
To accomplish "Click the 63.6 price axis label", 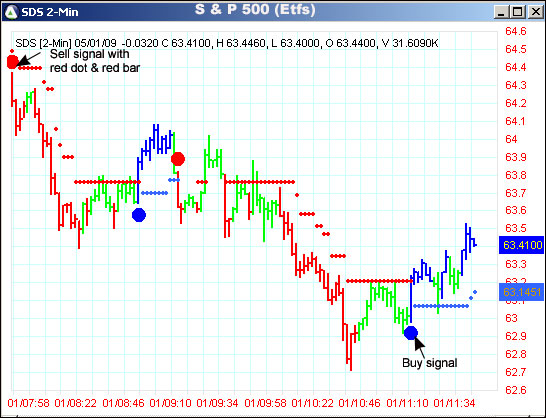I will 516,210.
